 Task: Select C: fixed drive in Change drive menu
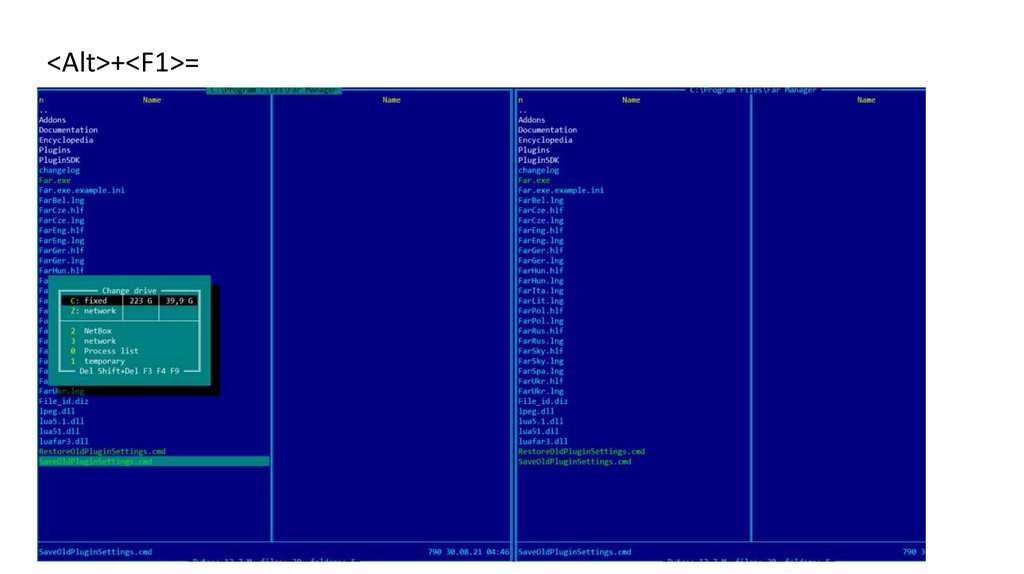point(130,301)
